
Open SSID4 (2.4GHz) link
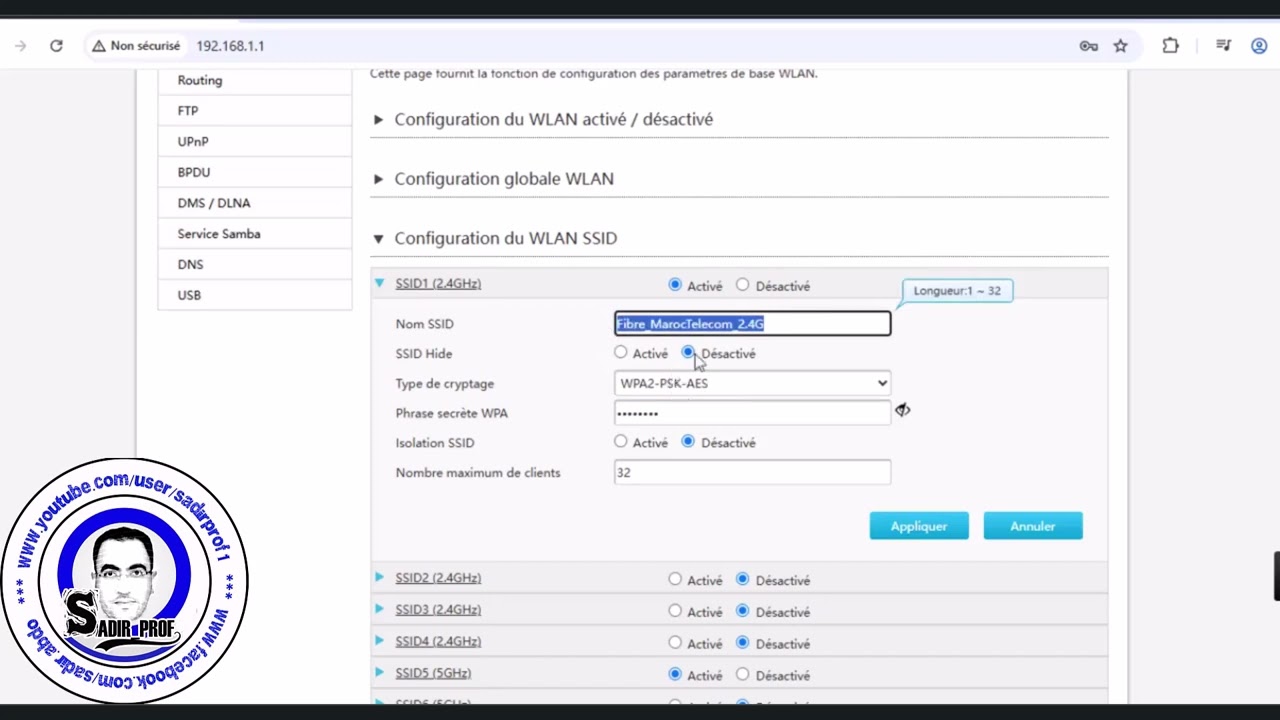click(438, 642)
